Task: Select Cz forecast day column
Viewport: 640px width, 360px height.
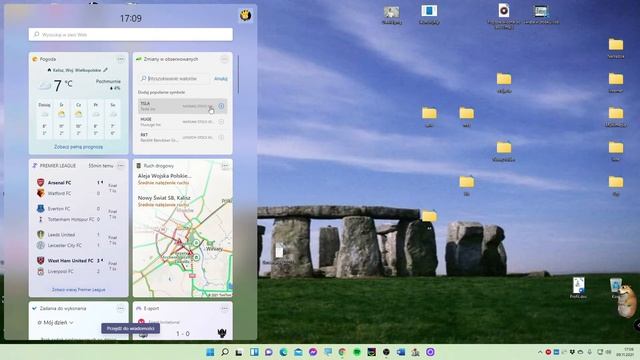Action: click(x=78, y=119)
